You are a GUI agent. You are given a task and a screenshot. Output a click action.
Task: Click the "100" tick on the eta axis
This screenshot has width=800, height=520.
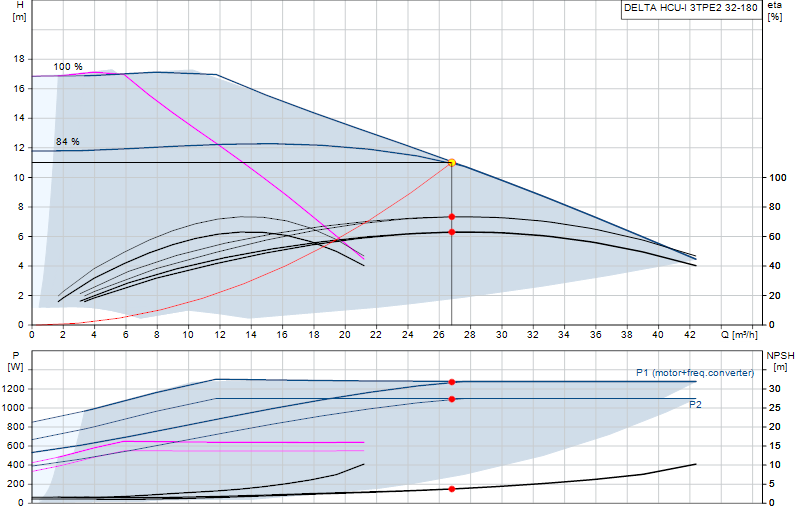pyautogui.click(x=778, y=178)
